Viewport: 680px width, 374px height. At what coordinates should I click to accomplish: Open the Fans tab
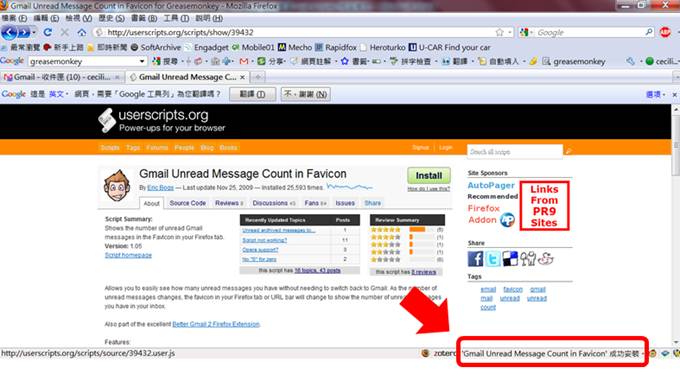coord(315,203)
